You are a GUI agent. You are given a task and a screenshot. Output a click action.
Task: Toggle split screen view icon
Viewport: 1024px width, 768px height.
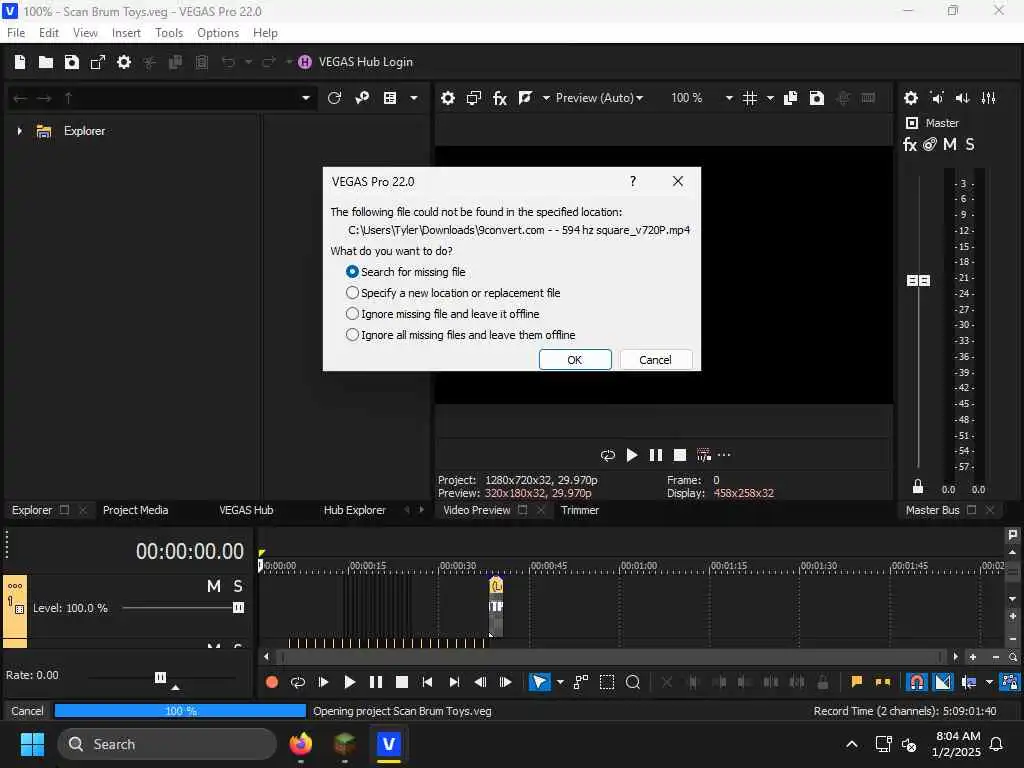pos(526,98)
